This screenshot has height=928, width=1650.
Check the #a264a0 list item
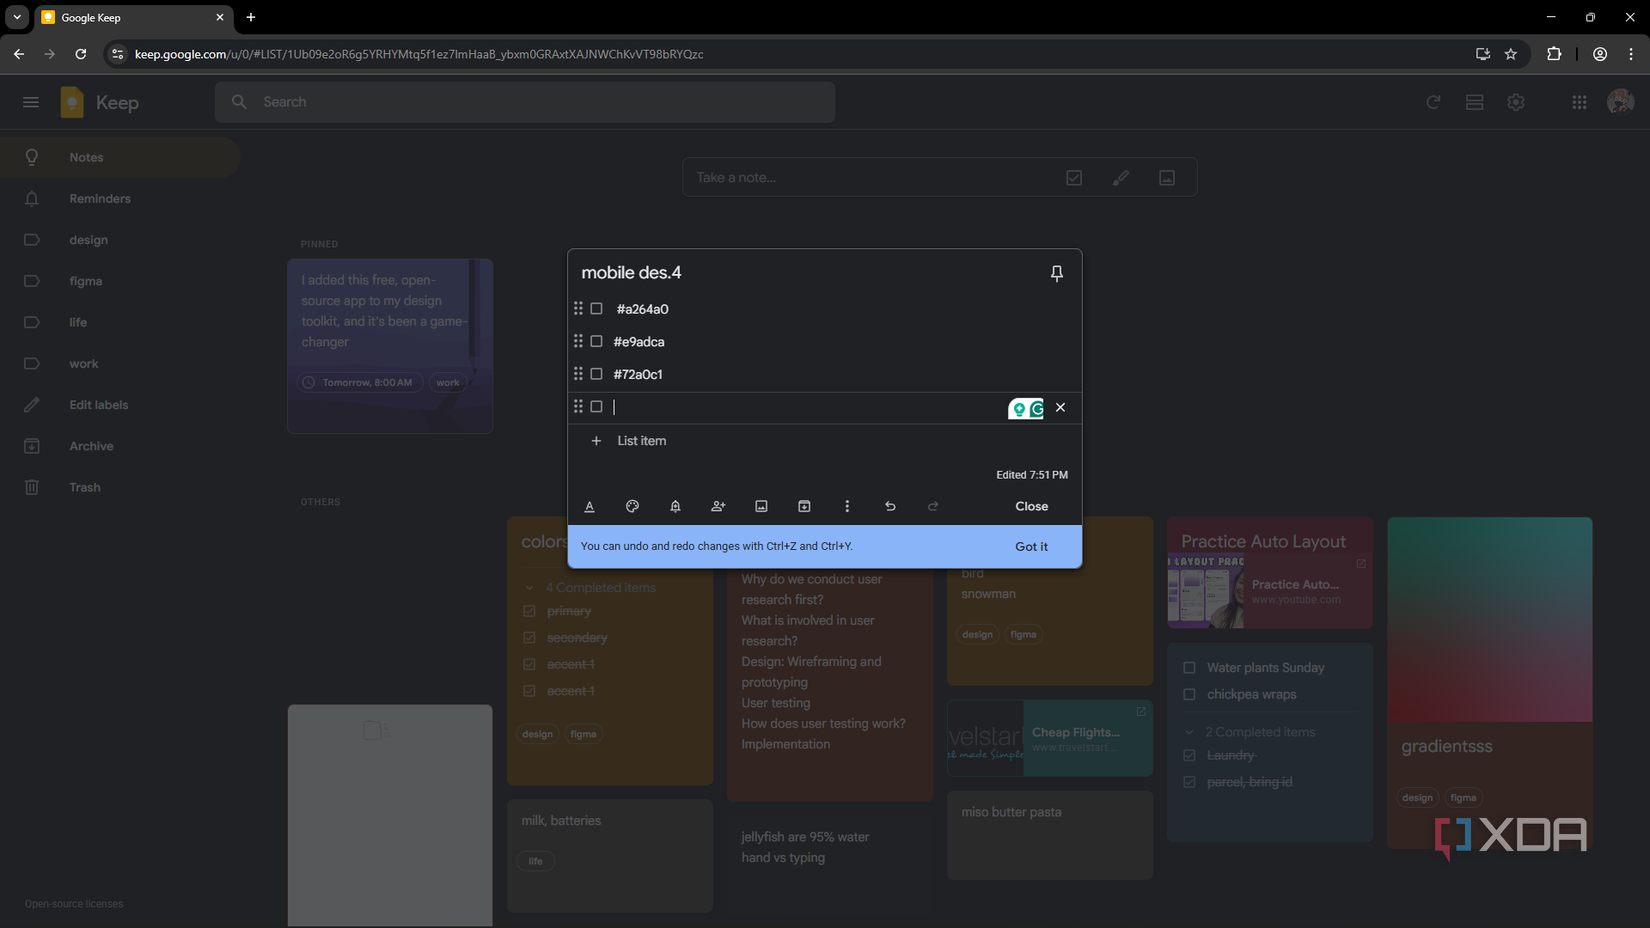click(x=596, y=309)
